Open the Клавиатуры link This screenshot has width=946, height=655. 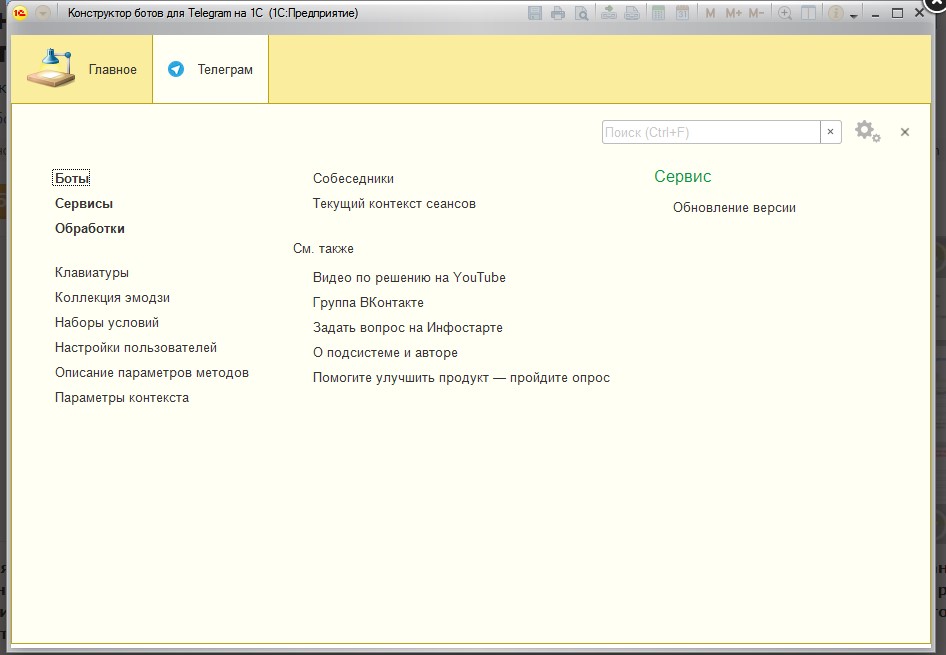point(92,272)
